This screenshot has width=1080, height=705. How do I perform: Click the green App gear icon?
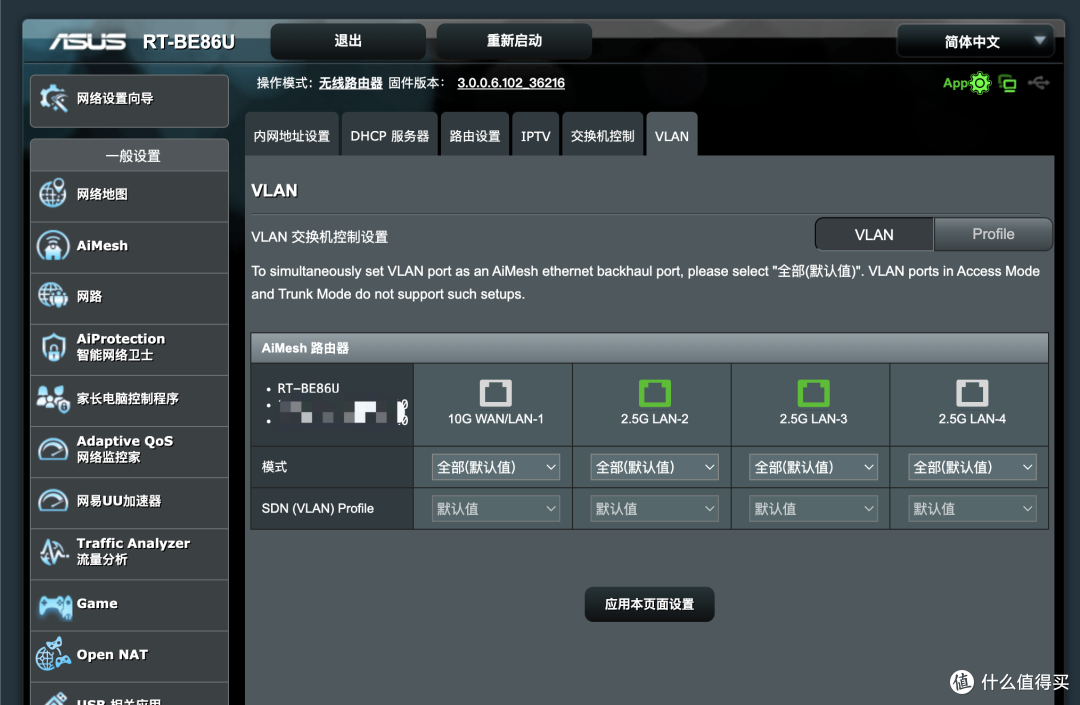pos(979,84)
